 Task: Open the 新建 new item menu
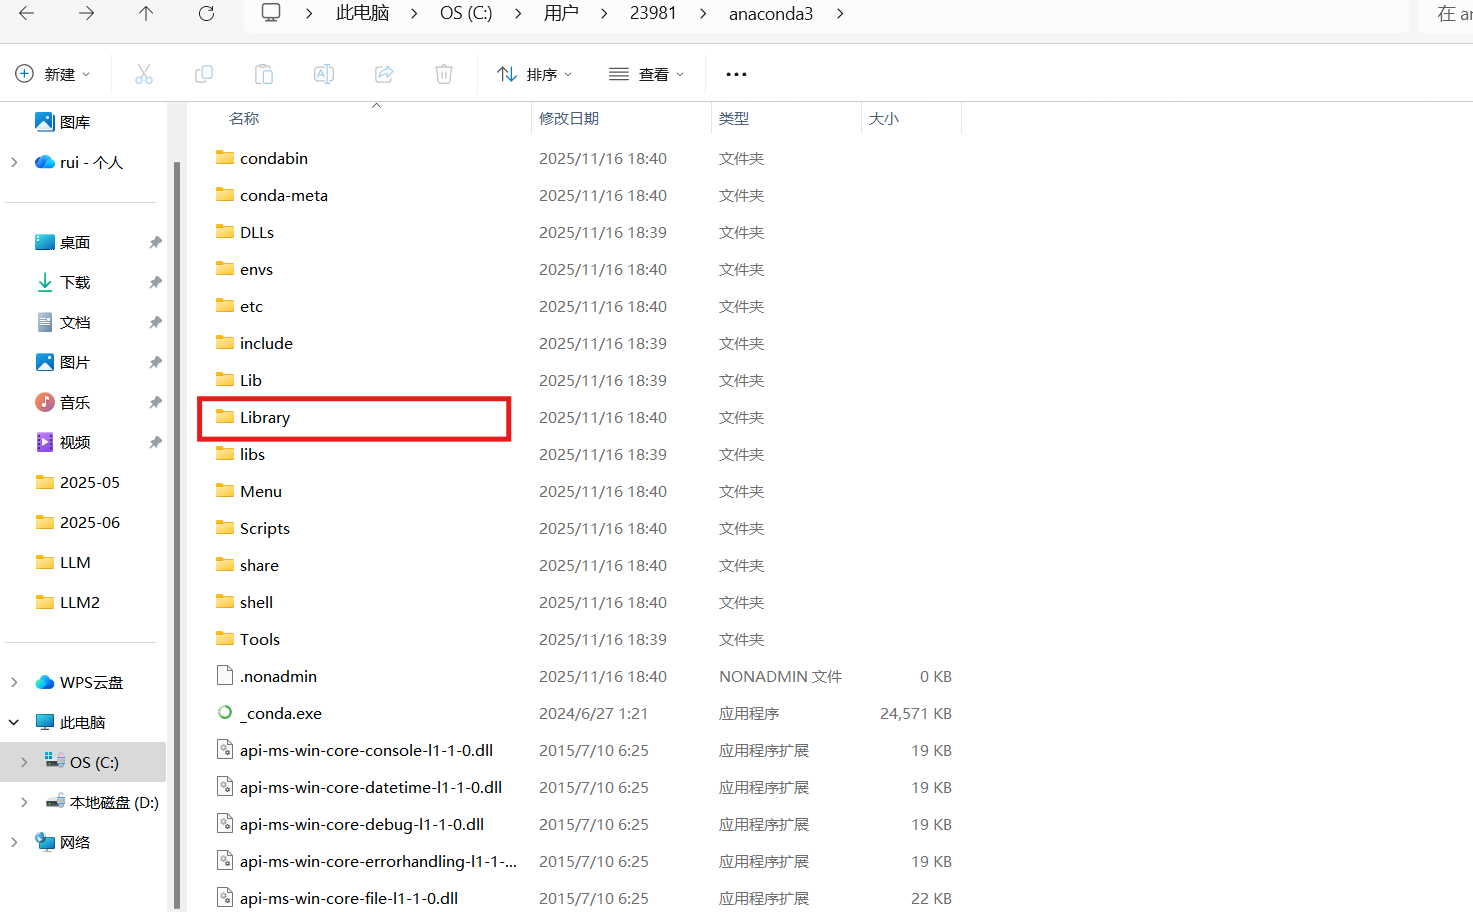[53, 74]
